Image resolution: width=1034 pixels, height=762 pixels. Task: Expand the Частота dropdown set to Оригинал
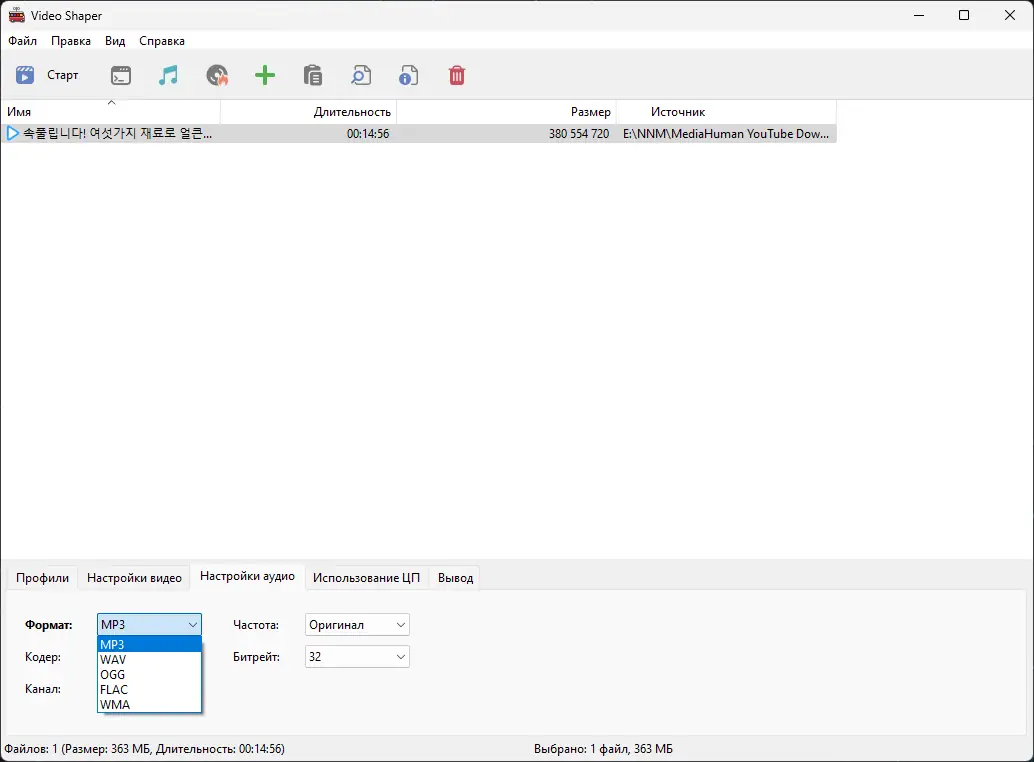[357, 625]
